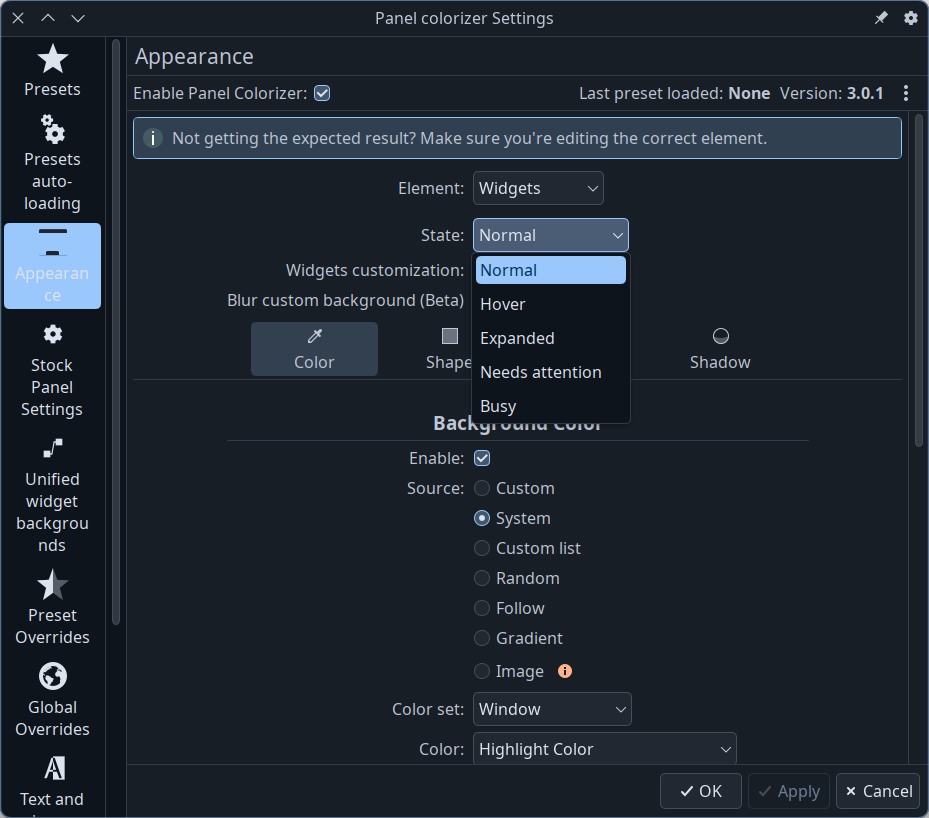Expand the Highlight Color dropdown

tap(604, 749)
